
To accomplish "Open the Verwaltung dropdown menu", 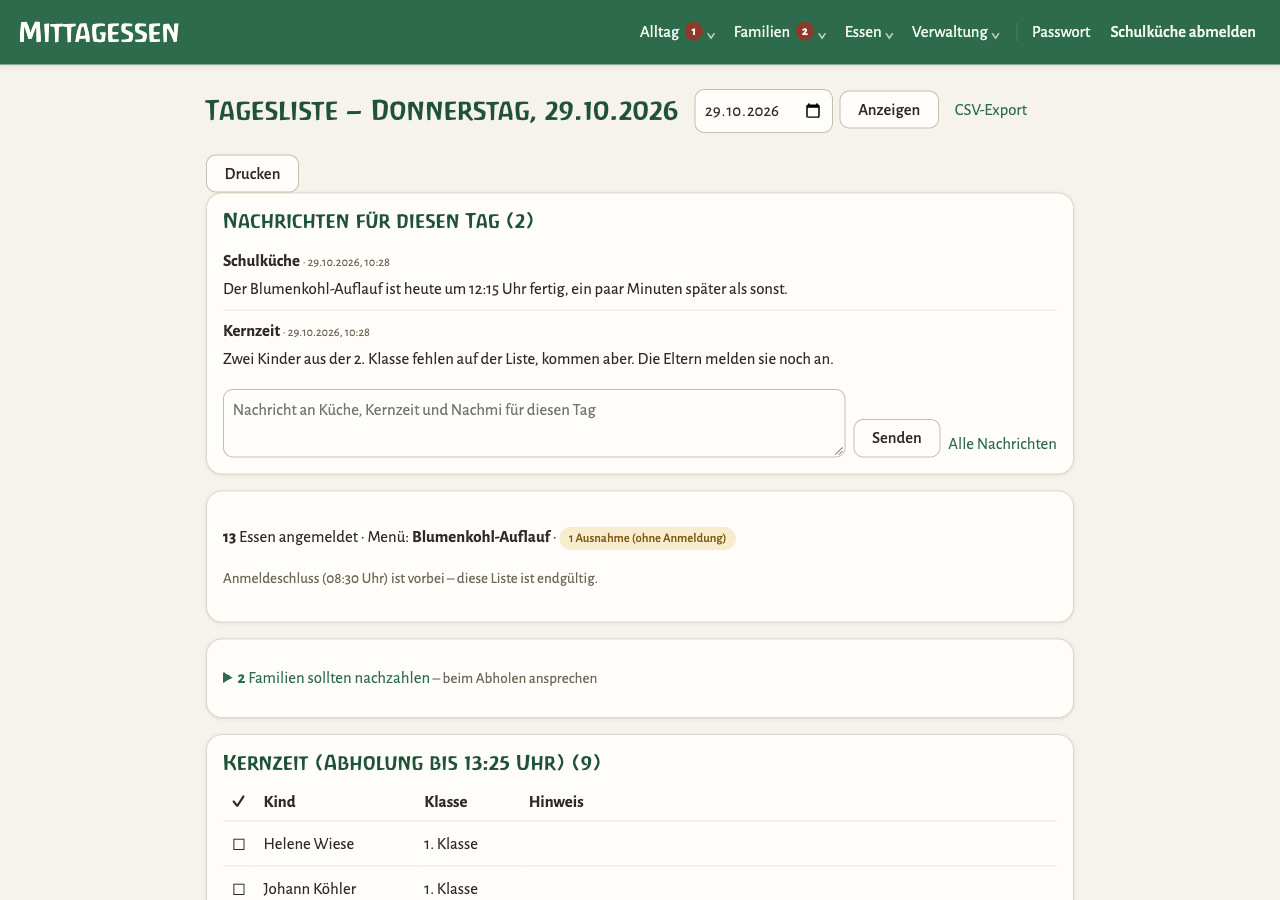I will click(x=955, y=32).
